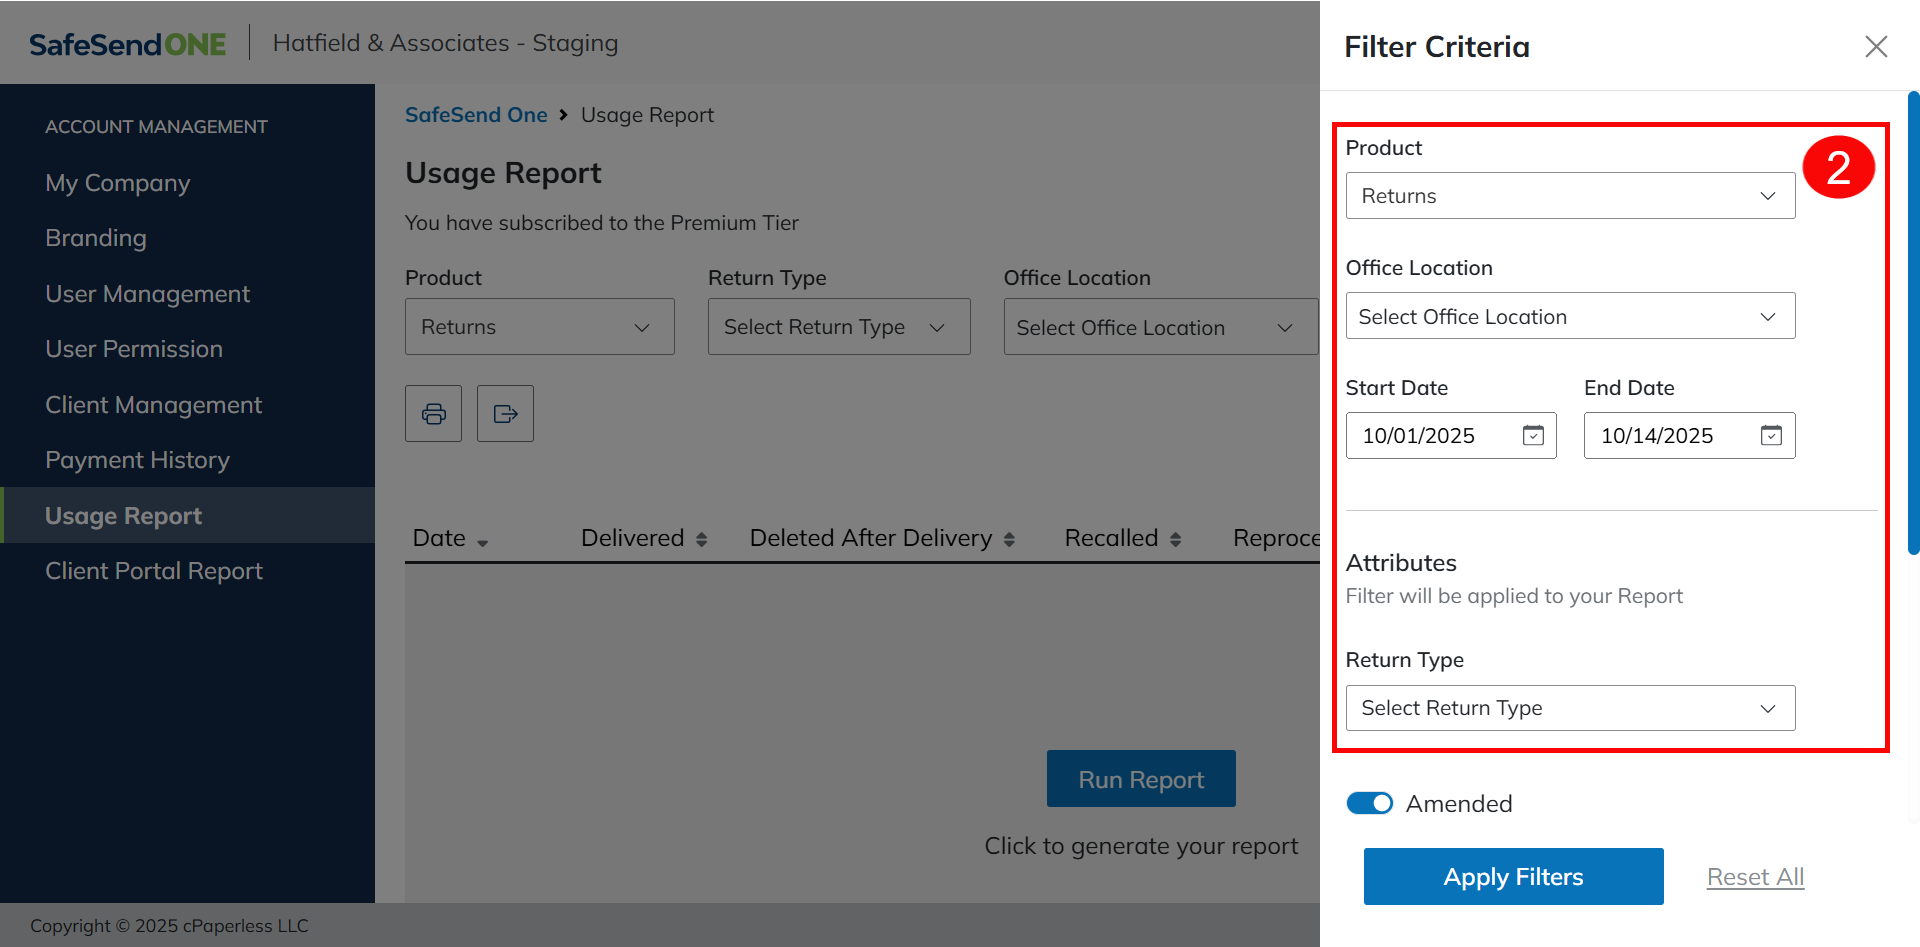This screenshot has height=947, width=1920.
Task: Click the print report icon
Action: [x=433, y=414]
